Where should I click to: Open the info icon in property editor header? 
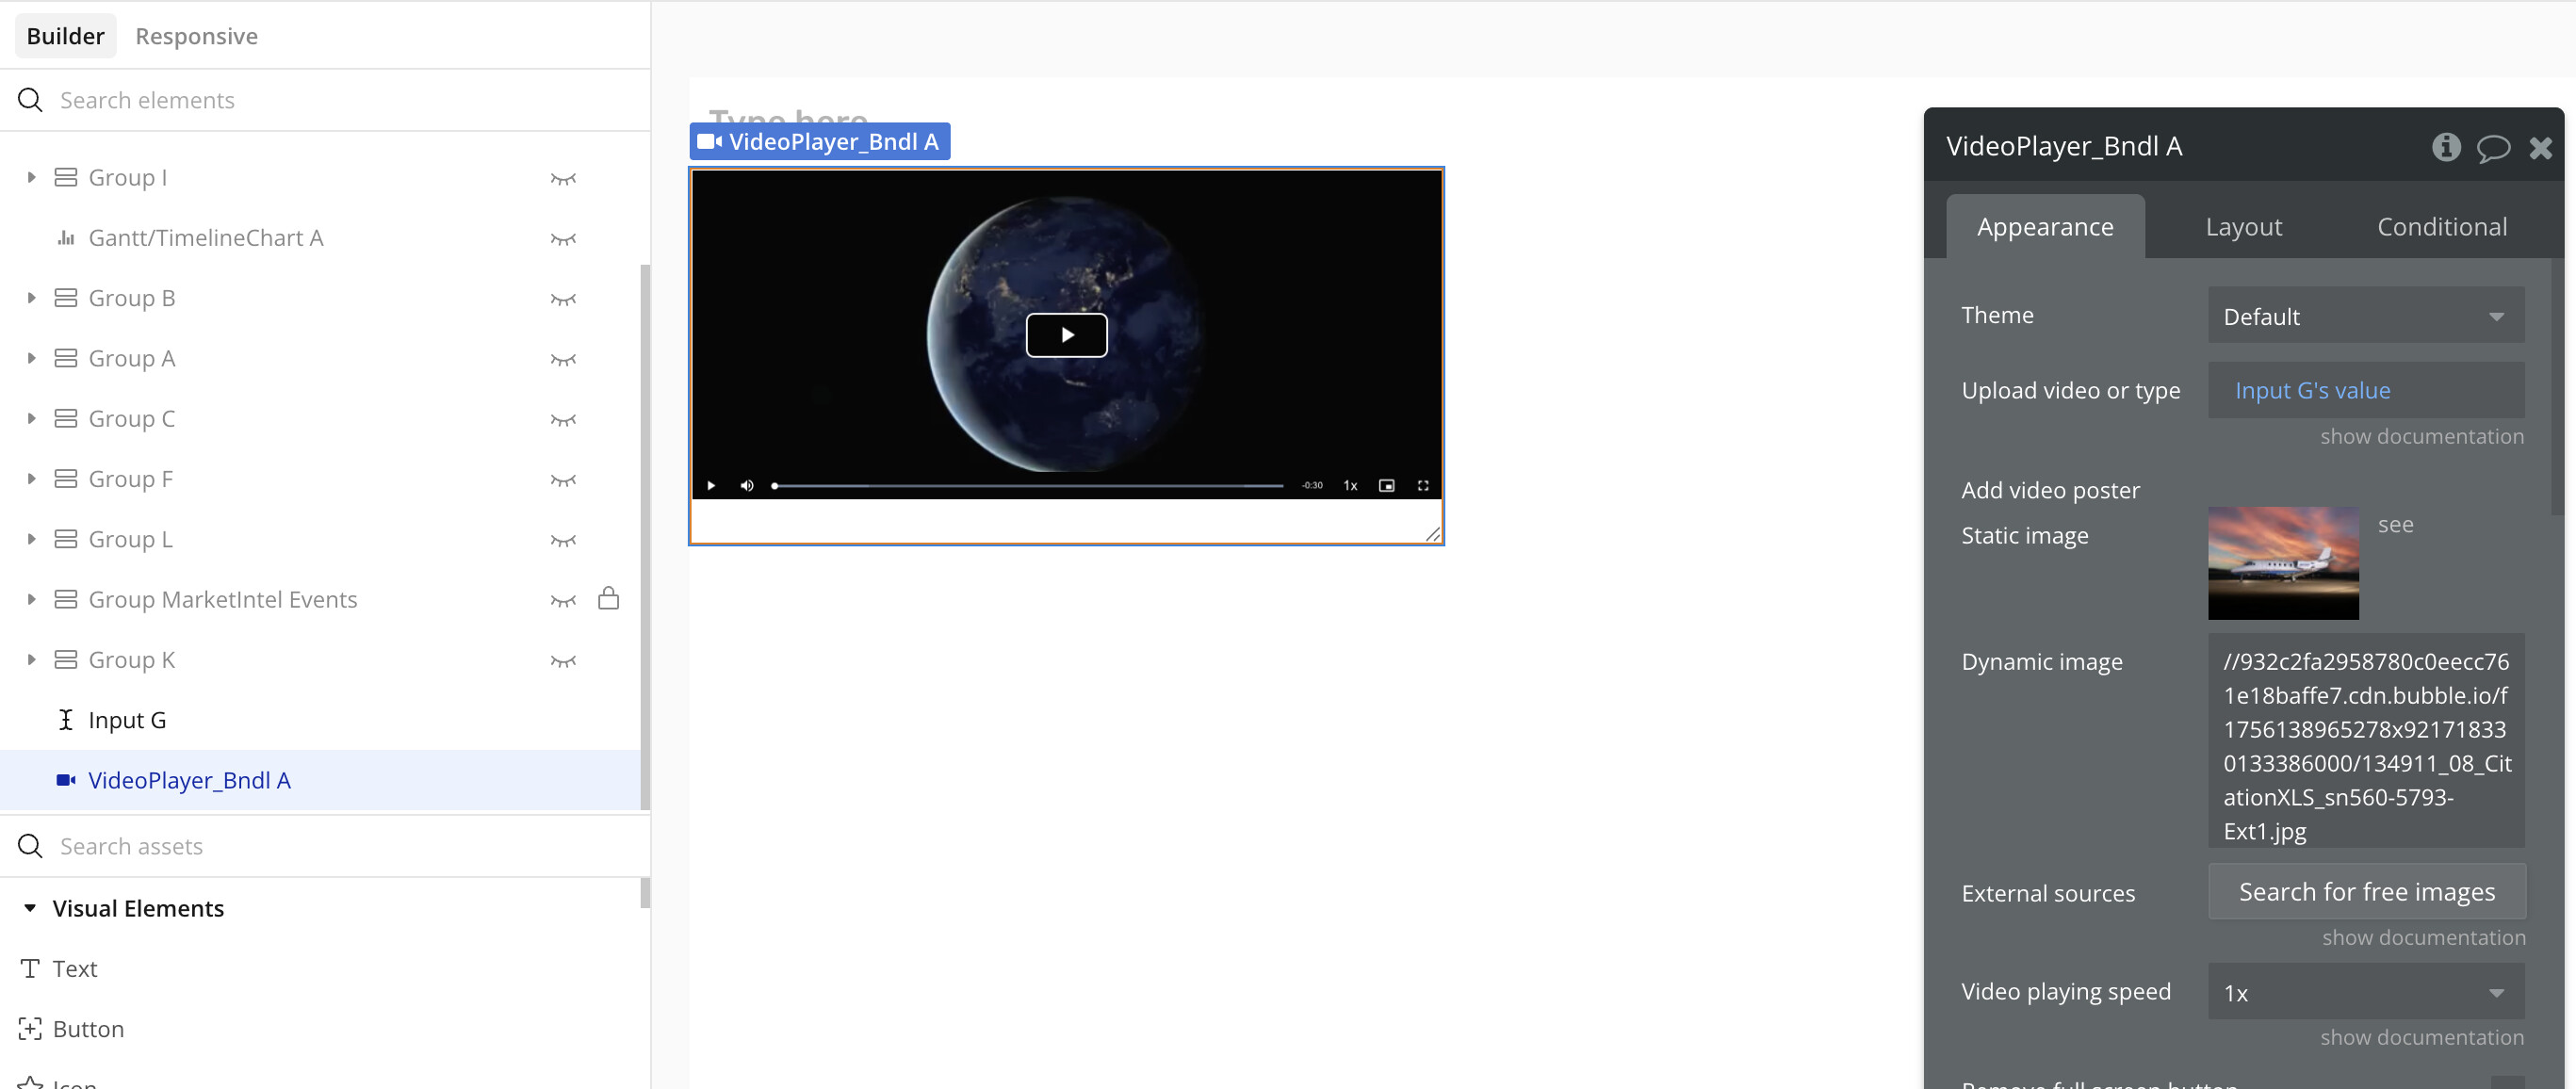pos(2446,147)
